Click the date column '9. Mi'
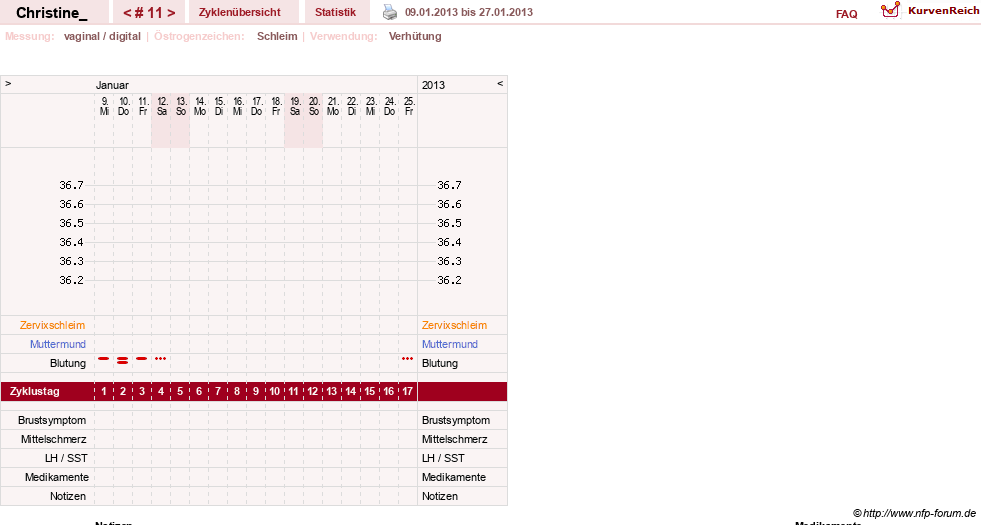 [x=104, y=106]
